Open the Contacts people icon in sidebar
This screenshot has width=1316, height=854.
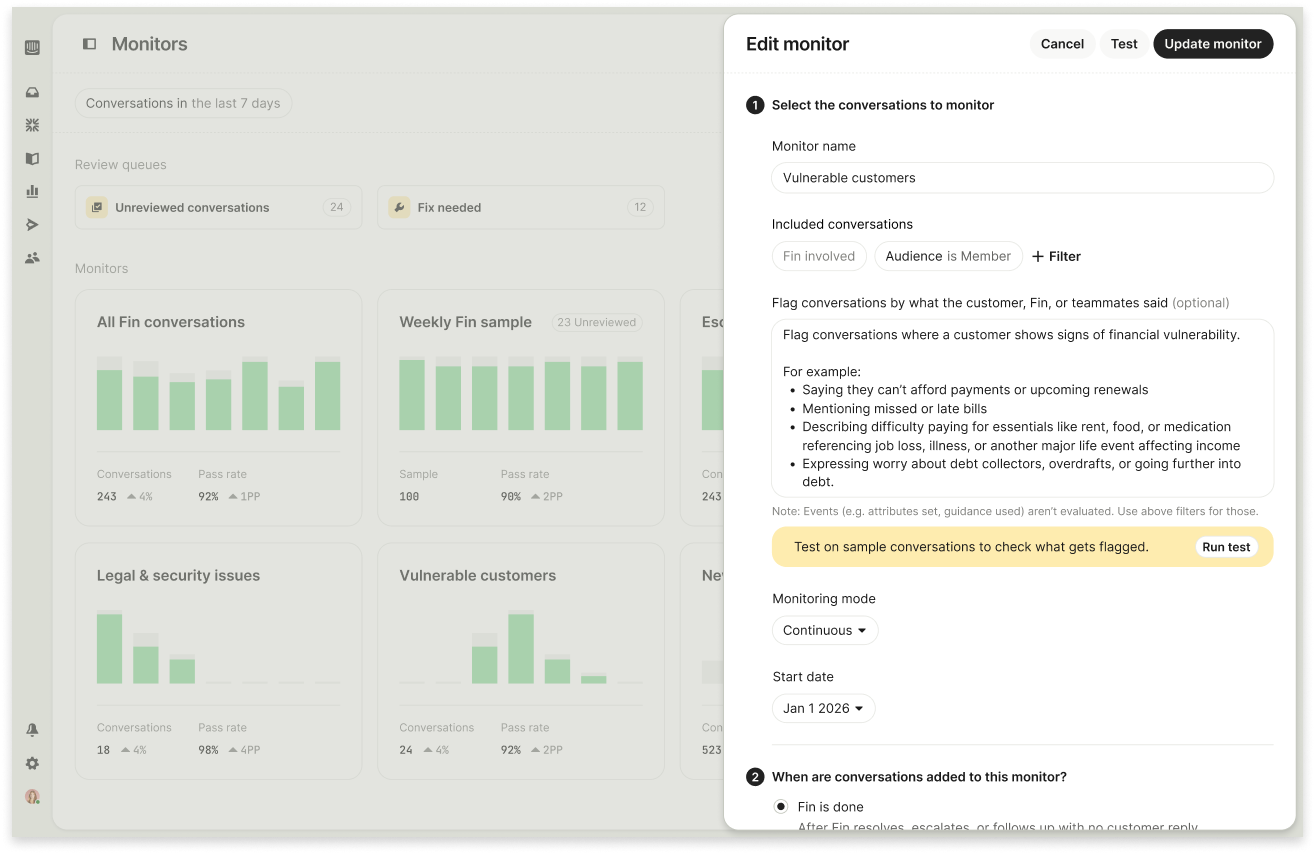pyautogui.click(x=32, y=258)
